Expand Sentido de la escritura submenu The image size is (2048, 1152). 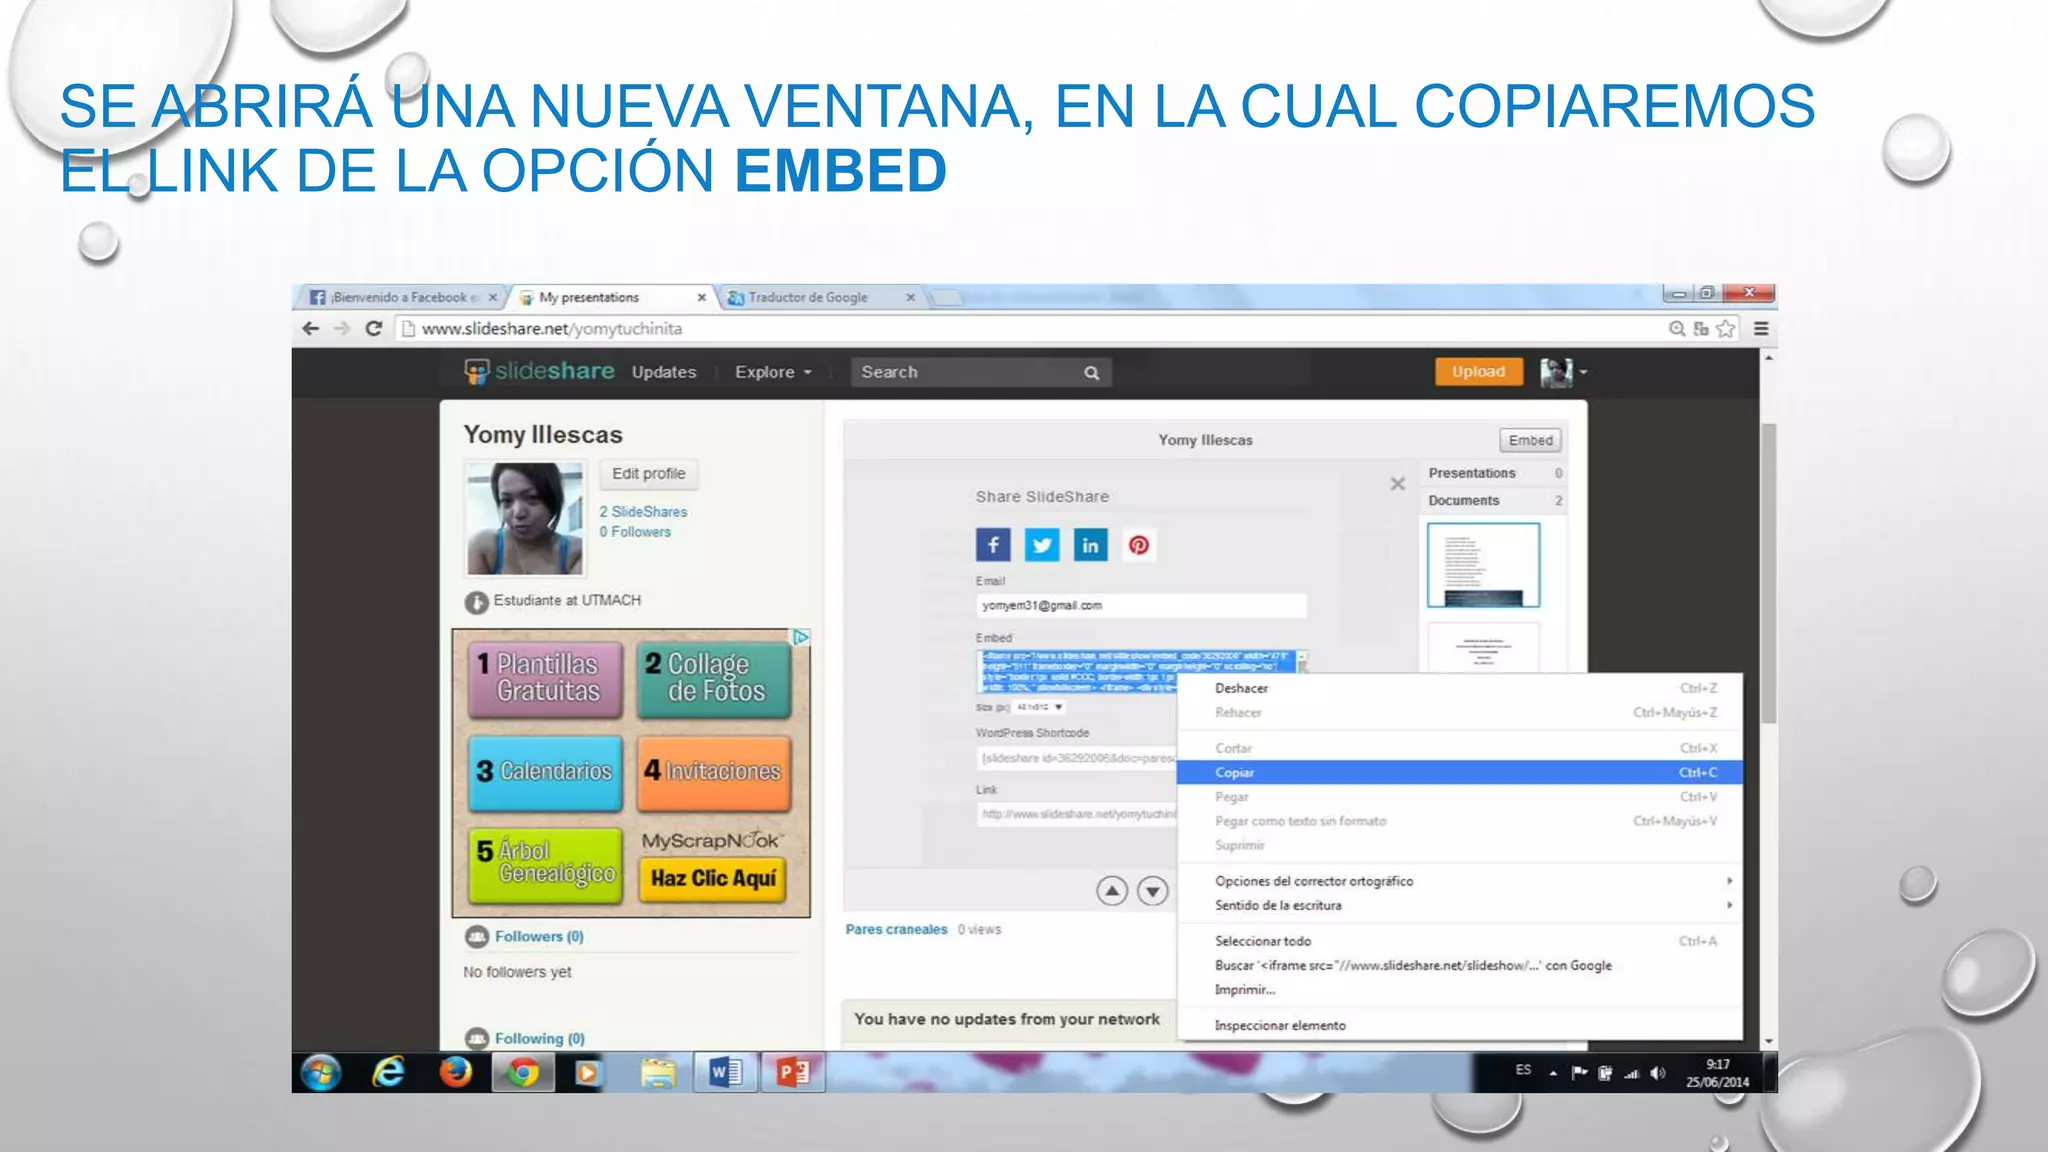point(1460,905)
